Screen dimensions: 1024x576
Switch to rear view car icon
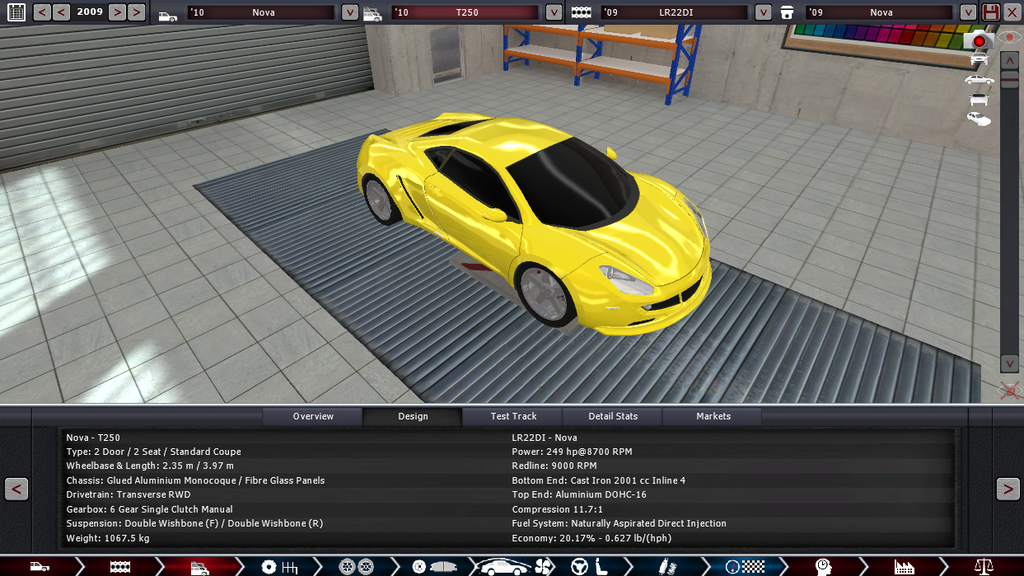979,100
